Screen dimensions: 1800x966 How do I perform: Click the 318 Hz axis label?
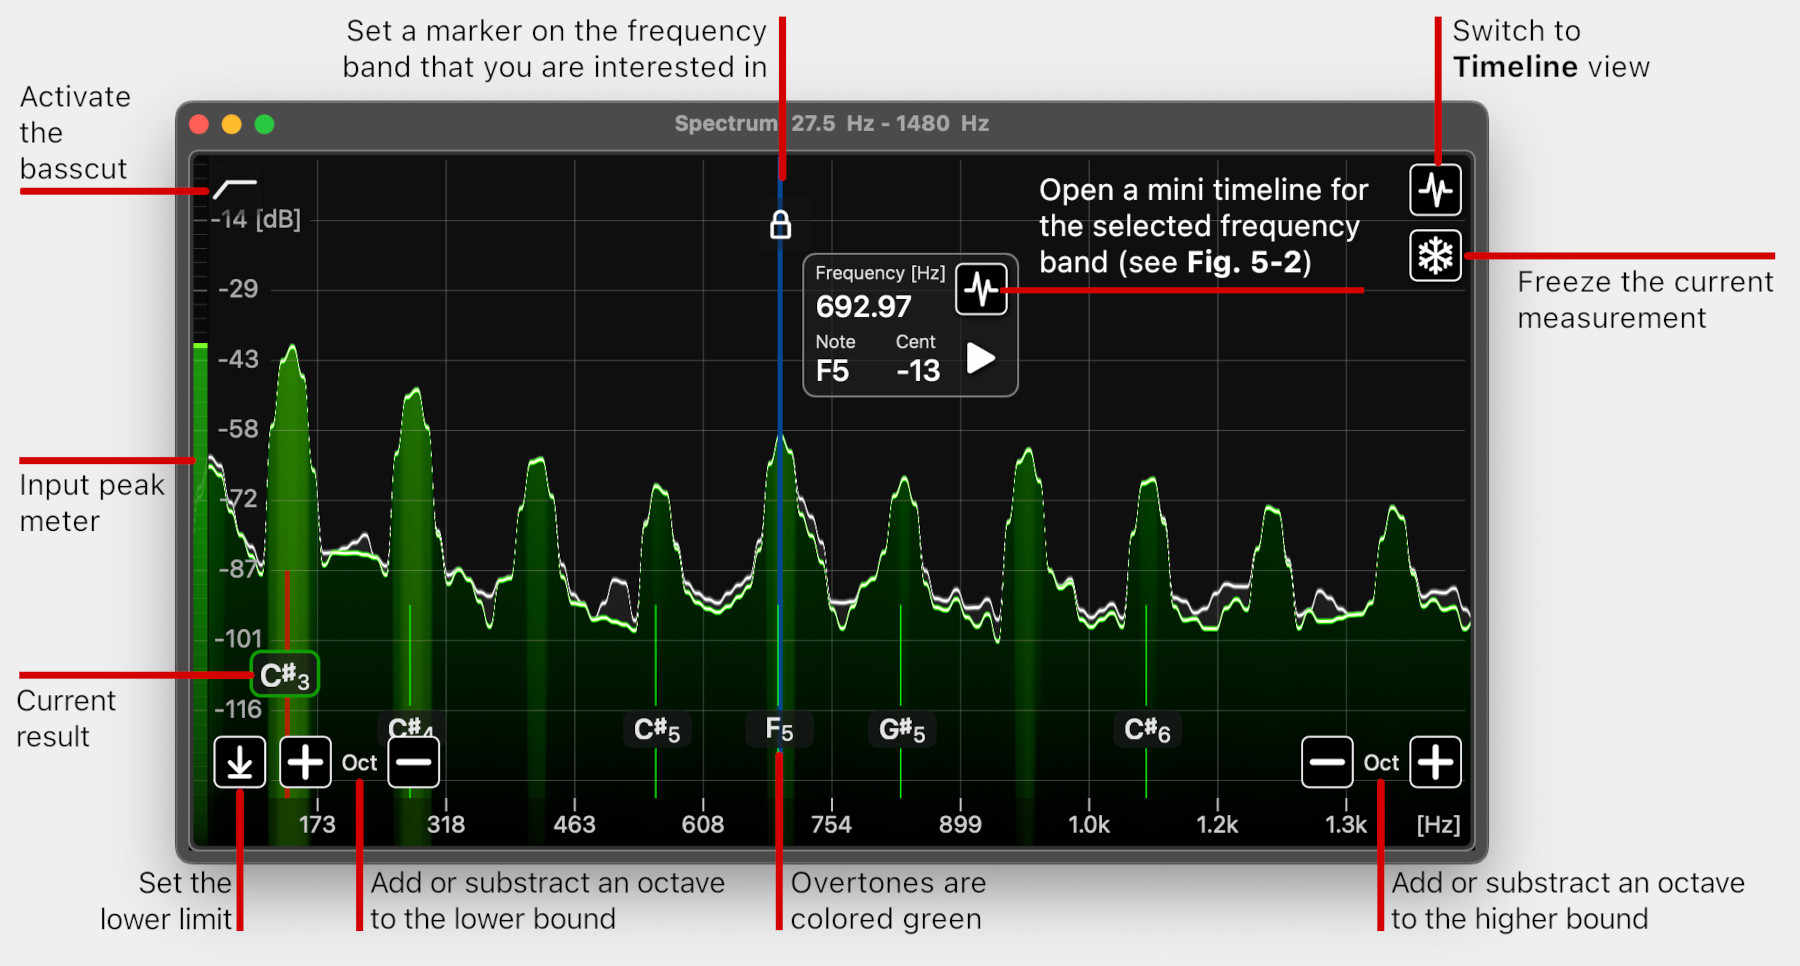pos(446,824)
